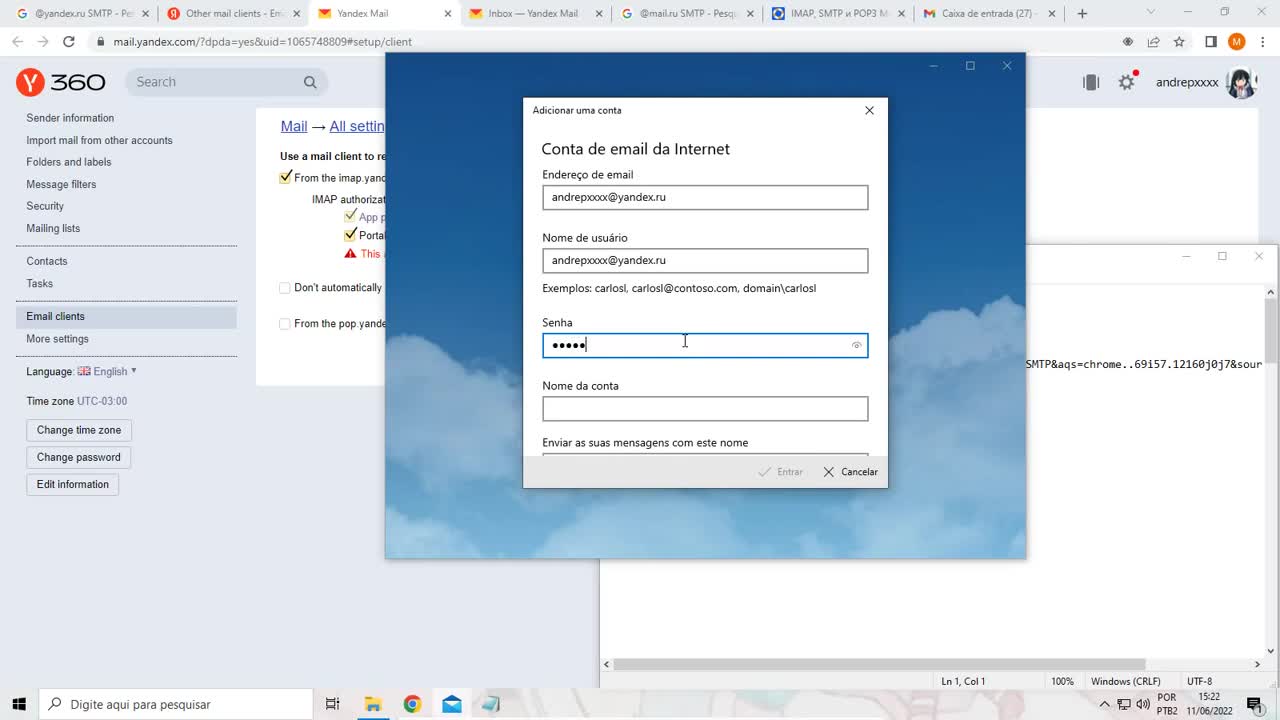Bookmark this page with star icon

tap(1179, 42)
